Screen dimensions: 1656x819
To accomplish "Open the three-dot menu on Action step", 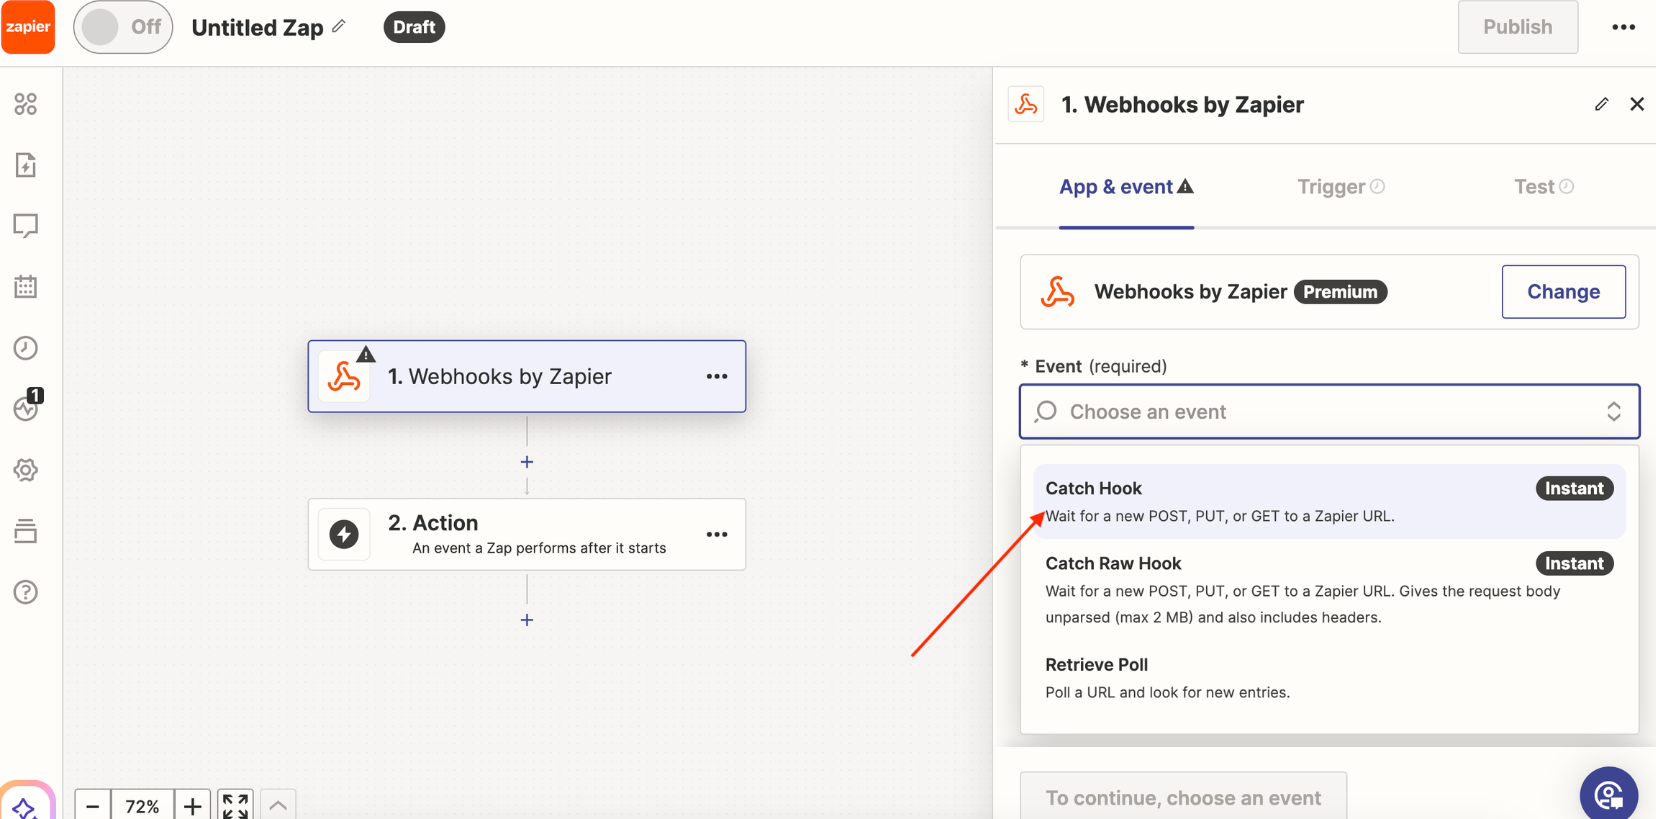I will (x=716, y=535).
